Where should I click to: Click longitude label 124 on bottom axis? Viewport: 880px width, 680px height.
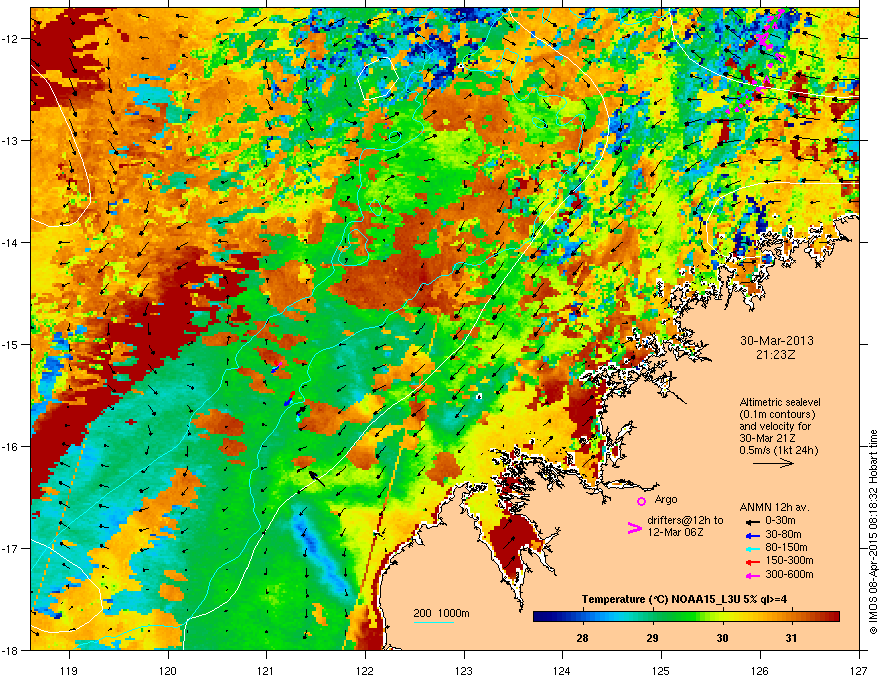pos(562,670)
